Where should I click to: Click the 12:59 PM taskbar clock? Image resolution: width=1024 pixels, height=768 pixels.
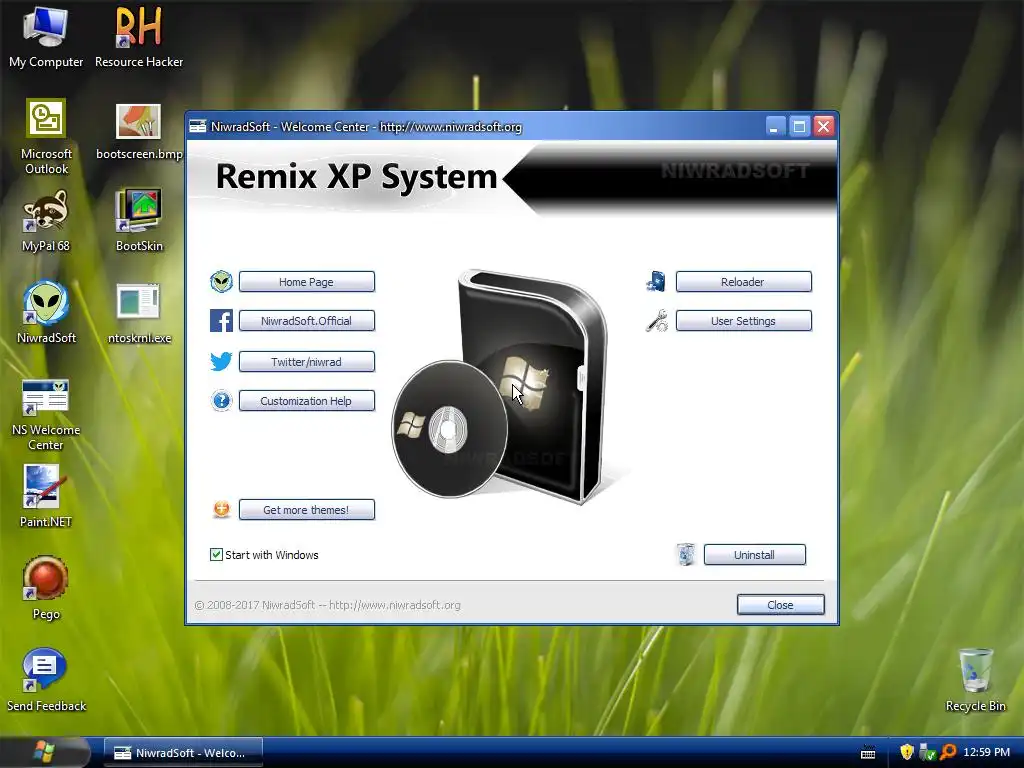coord(986,752)
